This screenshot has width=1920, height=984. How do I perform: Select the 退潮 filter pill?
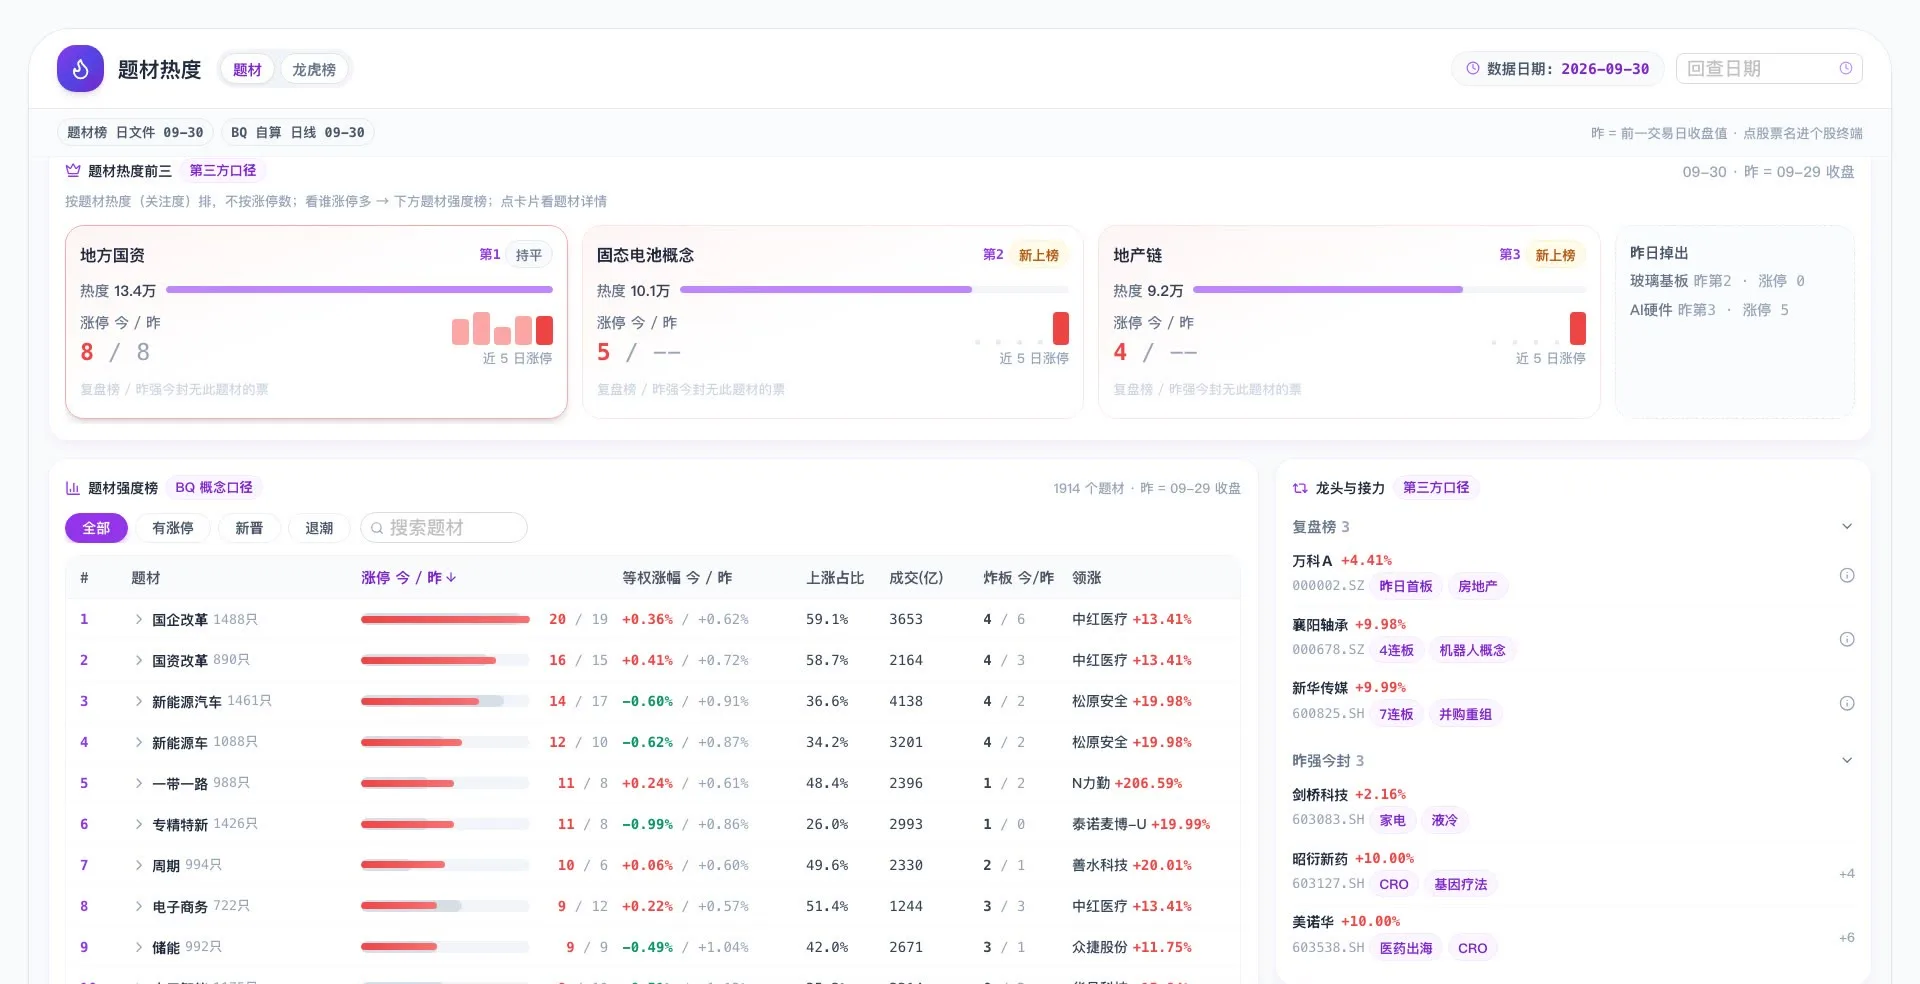click(x=319, y=528)
